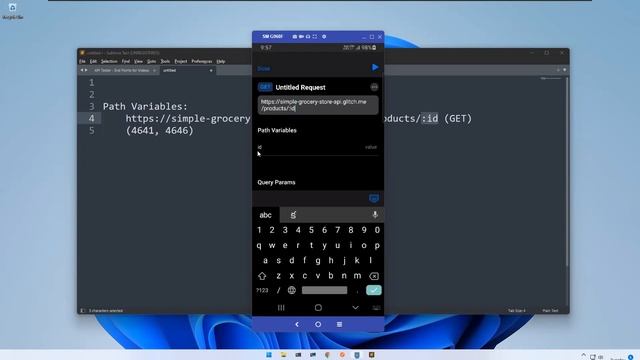Click the screenshot camera icon in mirror title bar
This screenshot has width=640, height=360.
point(294,37)
